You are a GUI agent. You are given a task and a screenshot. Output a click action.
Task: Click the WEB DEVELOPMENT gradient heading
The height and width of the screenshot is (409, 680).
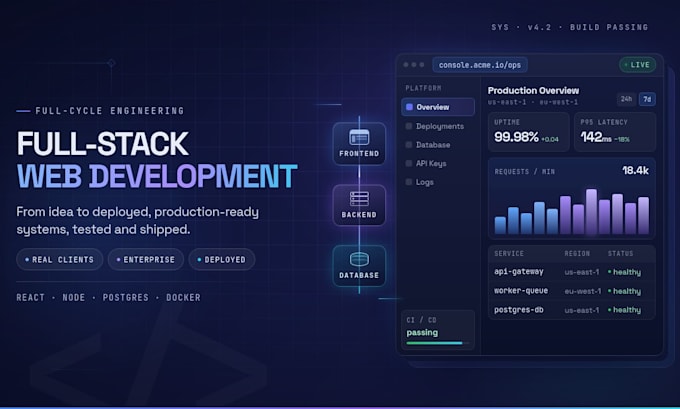point(157,176)
